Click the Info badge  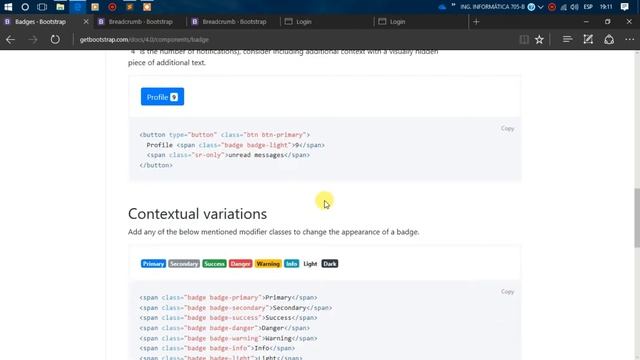(x=291, y=264)
